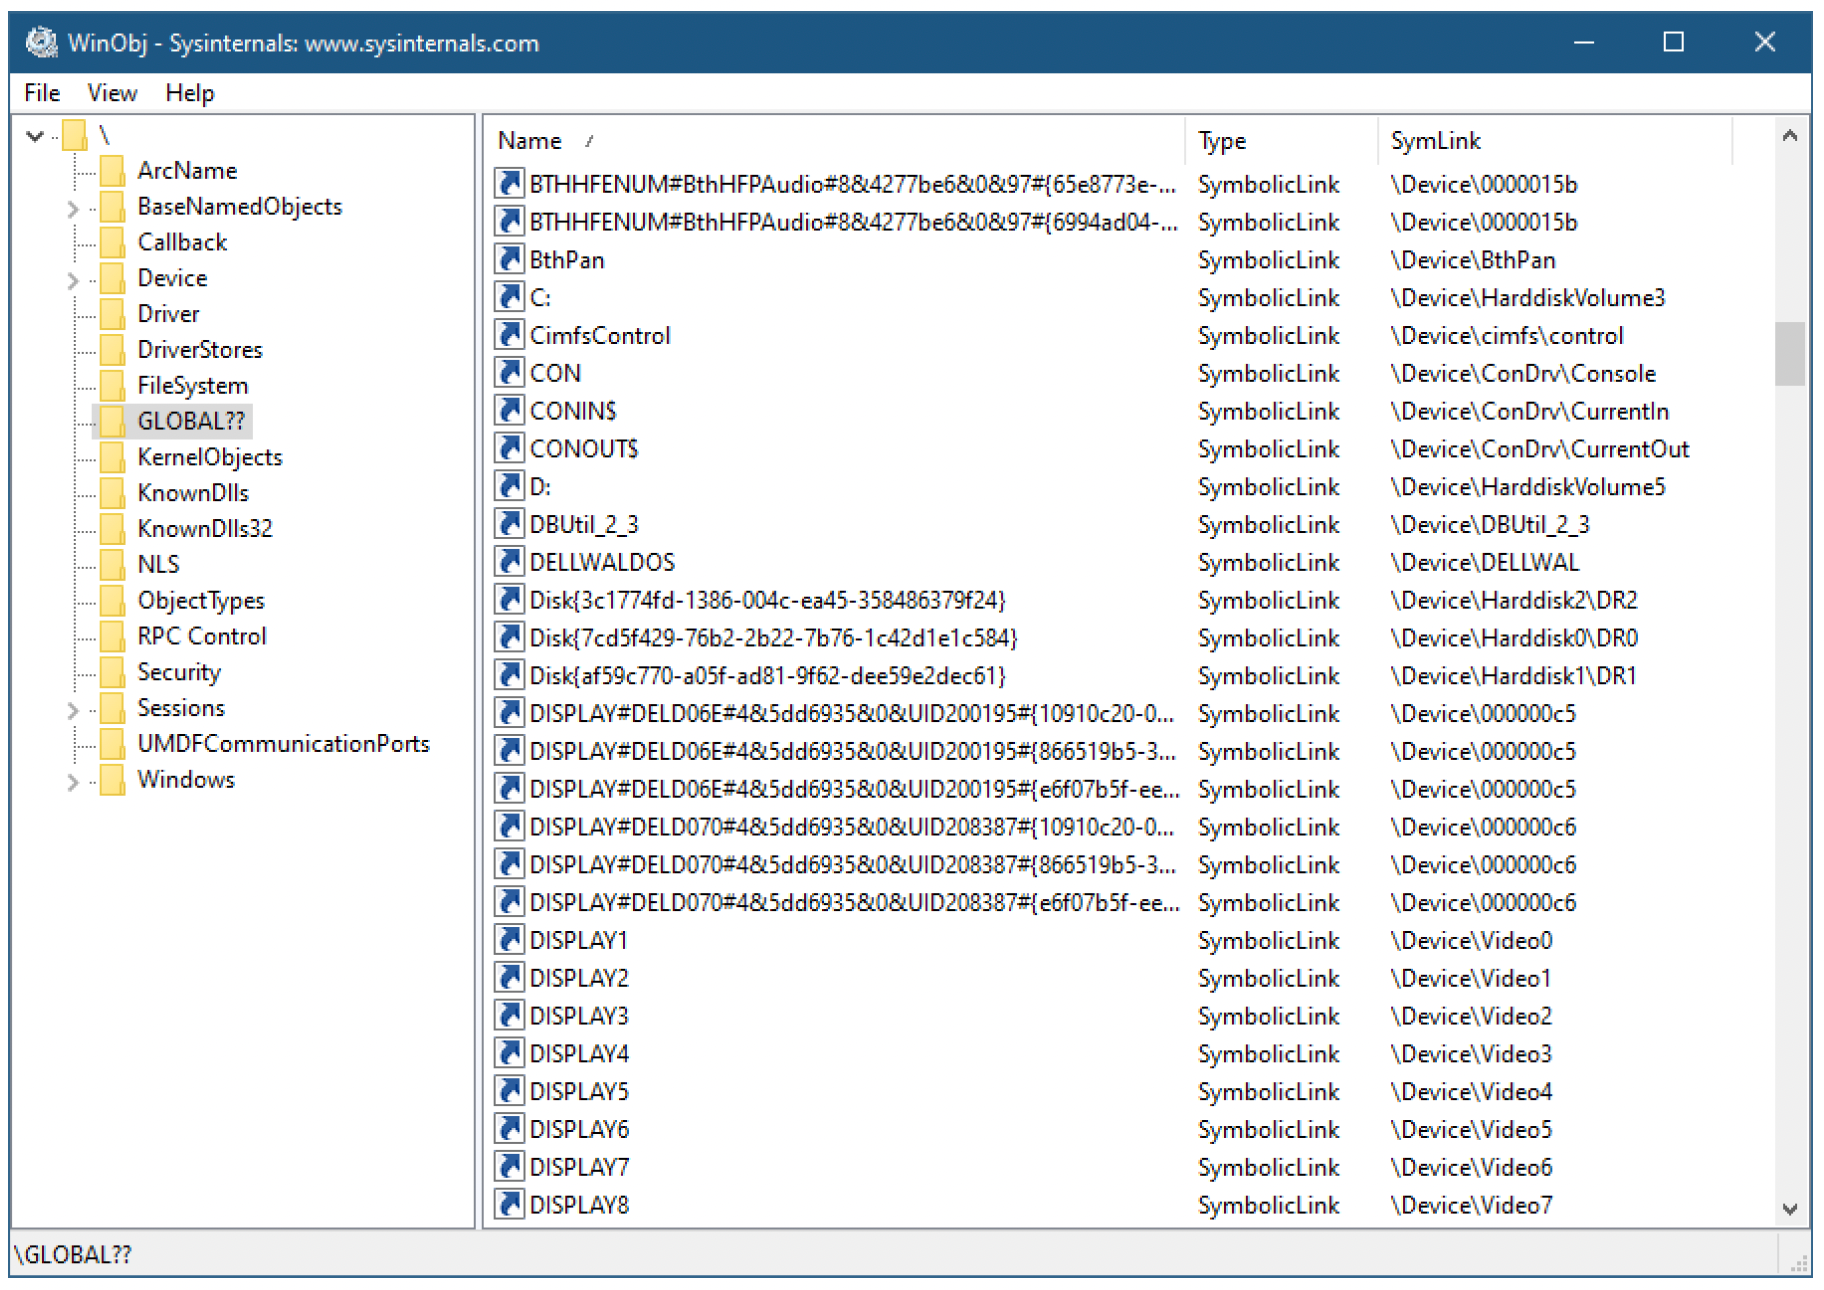Select the Security folder icon
Screen dimensions: 1824x1290
point(112,672)
